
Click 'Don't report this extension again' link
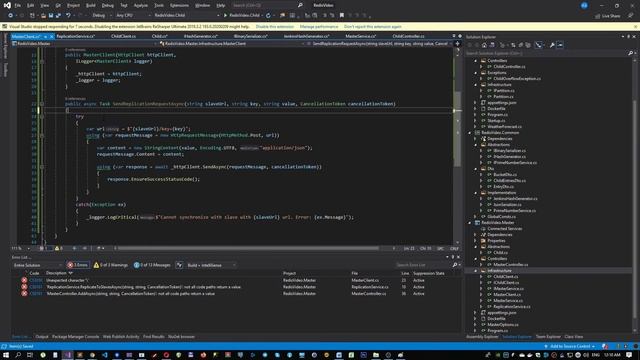point(373,27)
